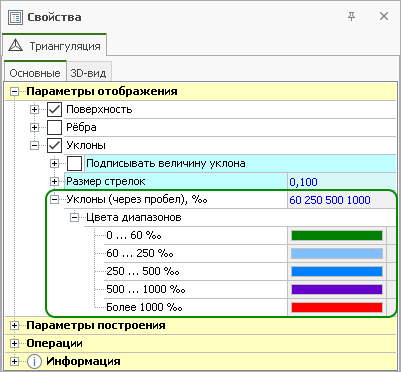Image resolution: width=401 pixels, height=372 pixels.
Task: Close the Свойства panel
Action: pyautogui.click(x=384, y=16)
